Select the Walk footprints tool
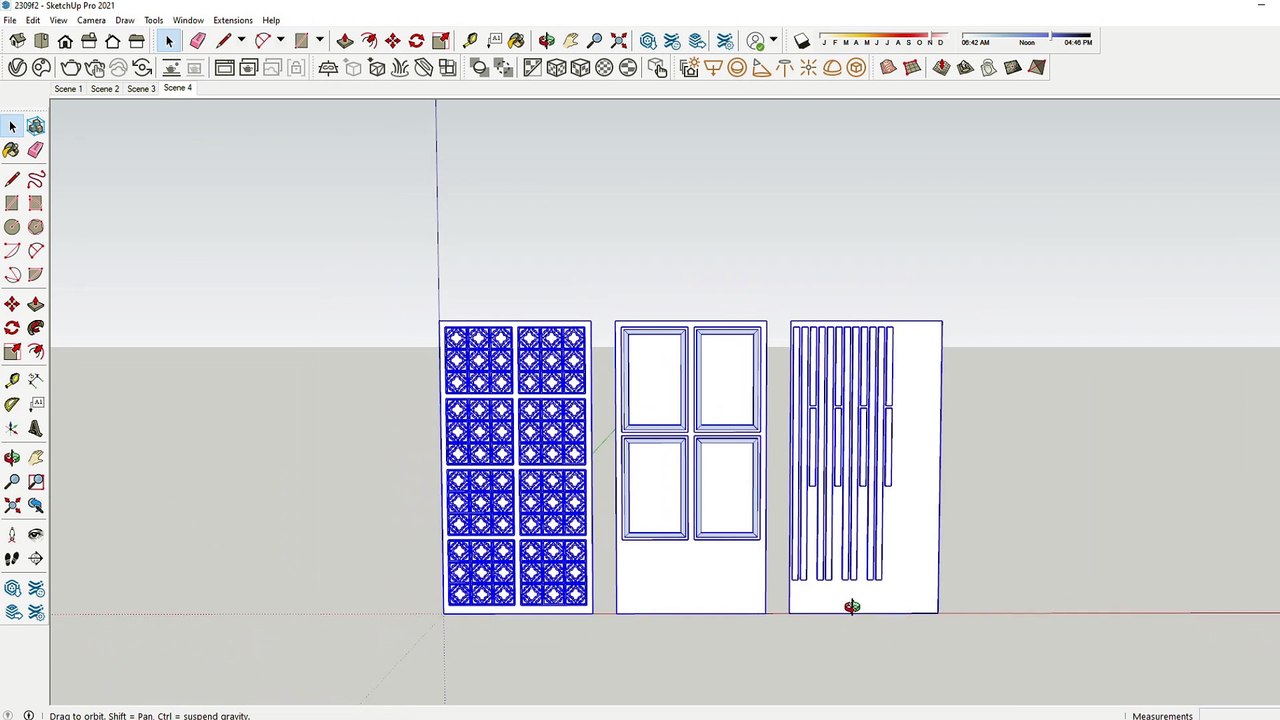1280x720 pixels. [12, 559]
